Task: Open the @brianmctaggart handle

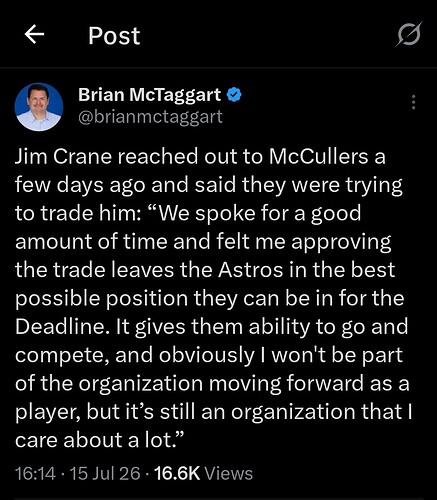Action: 150,117
